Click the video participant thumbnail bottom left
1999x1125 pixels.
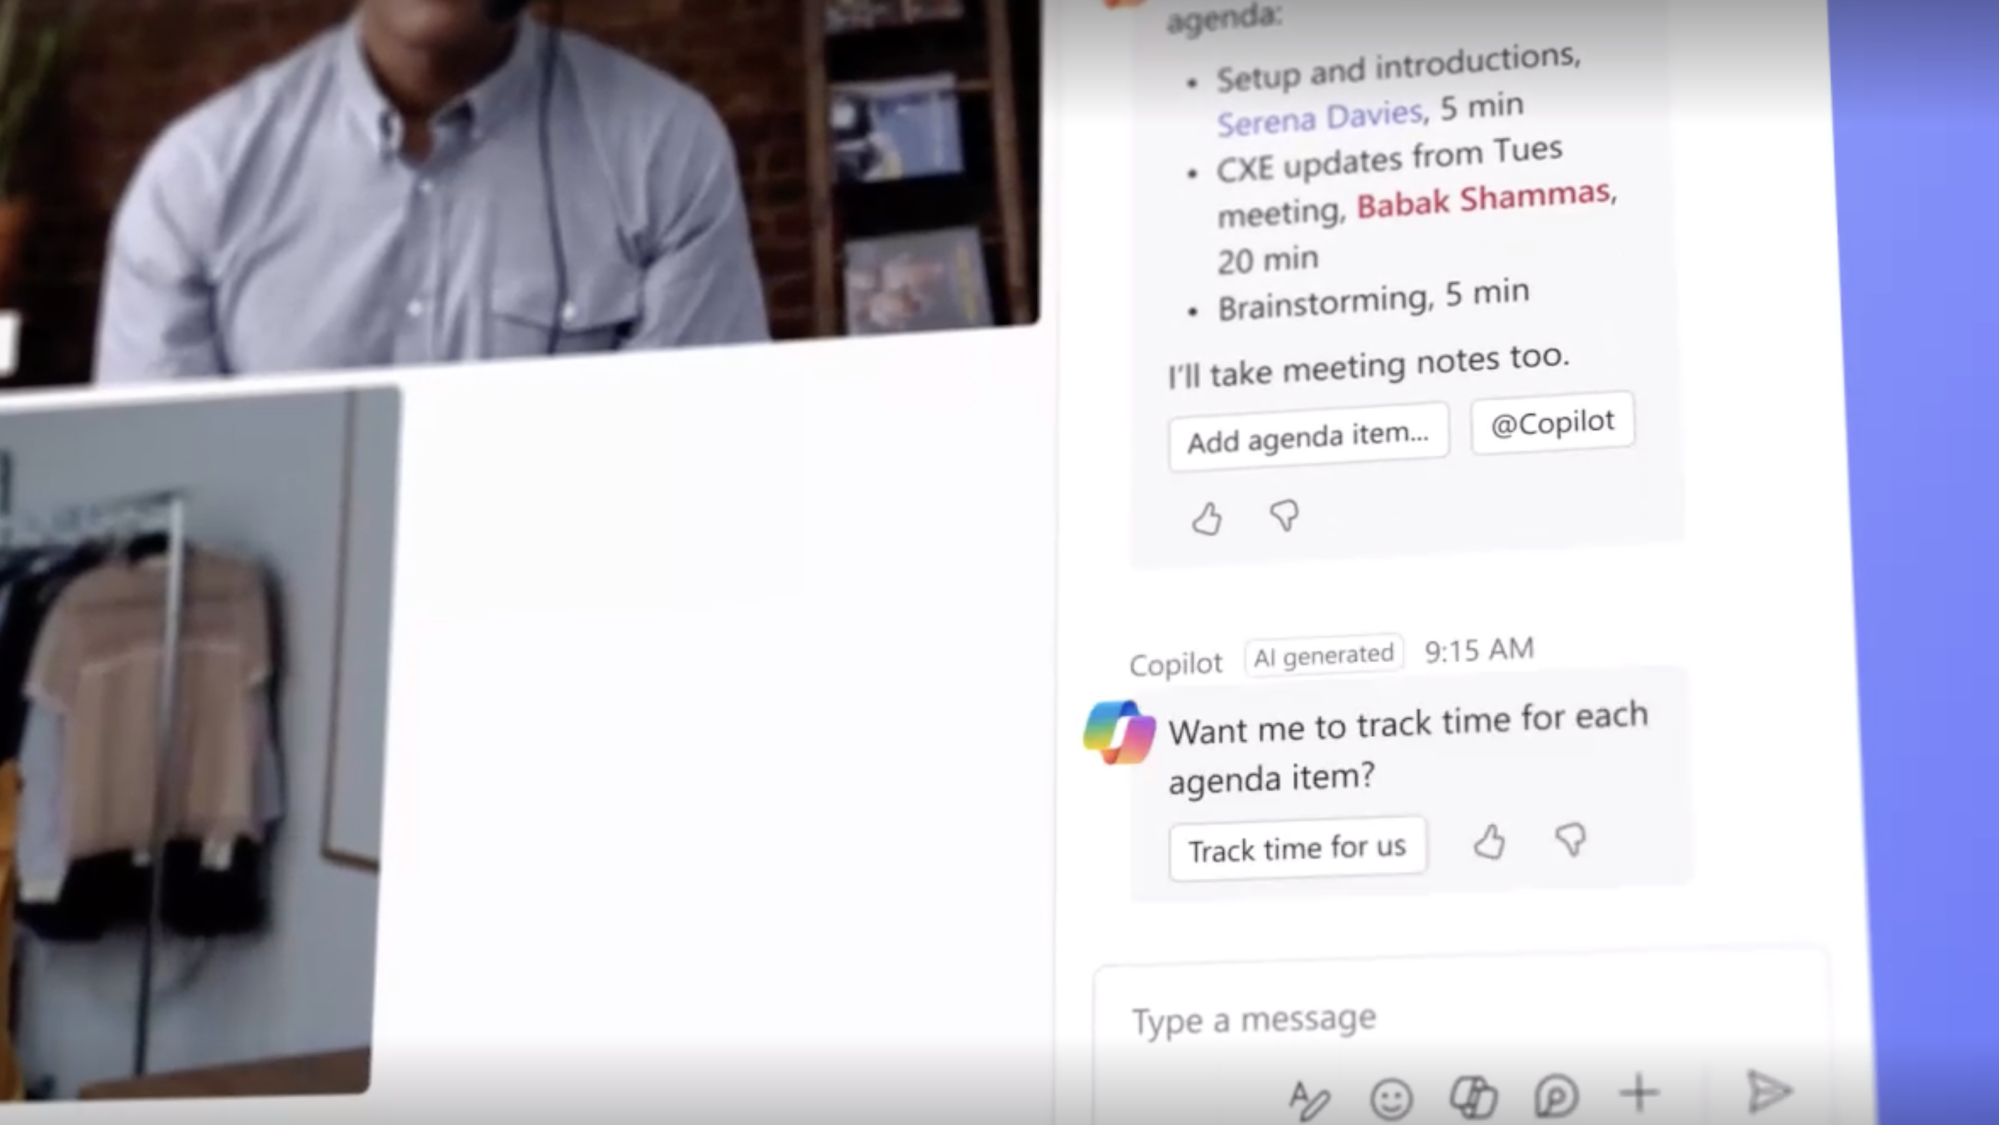[x=199, y=742]
